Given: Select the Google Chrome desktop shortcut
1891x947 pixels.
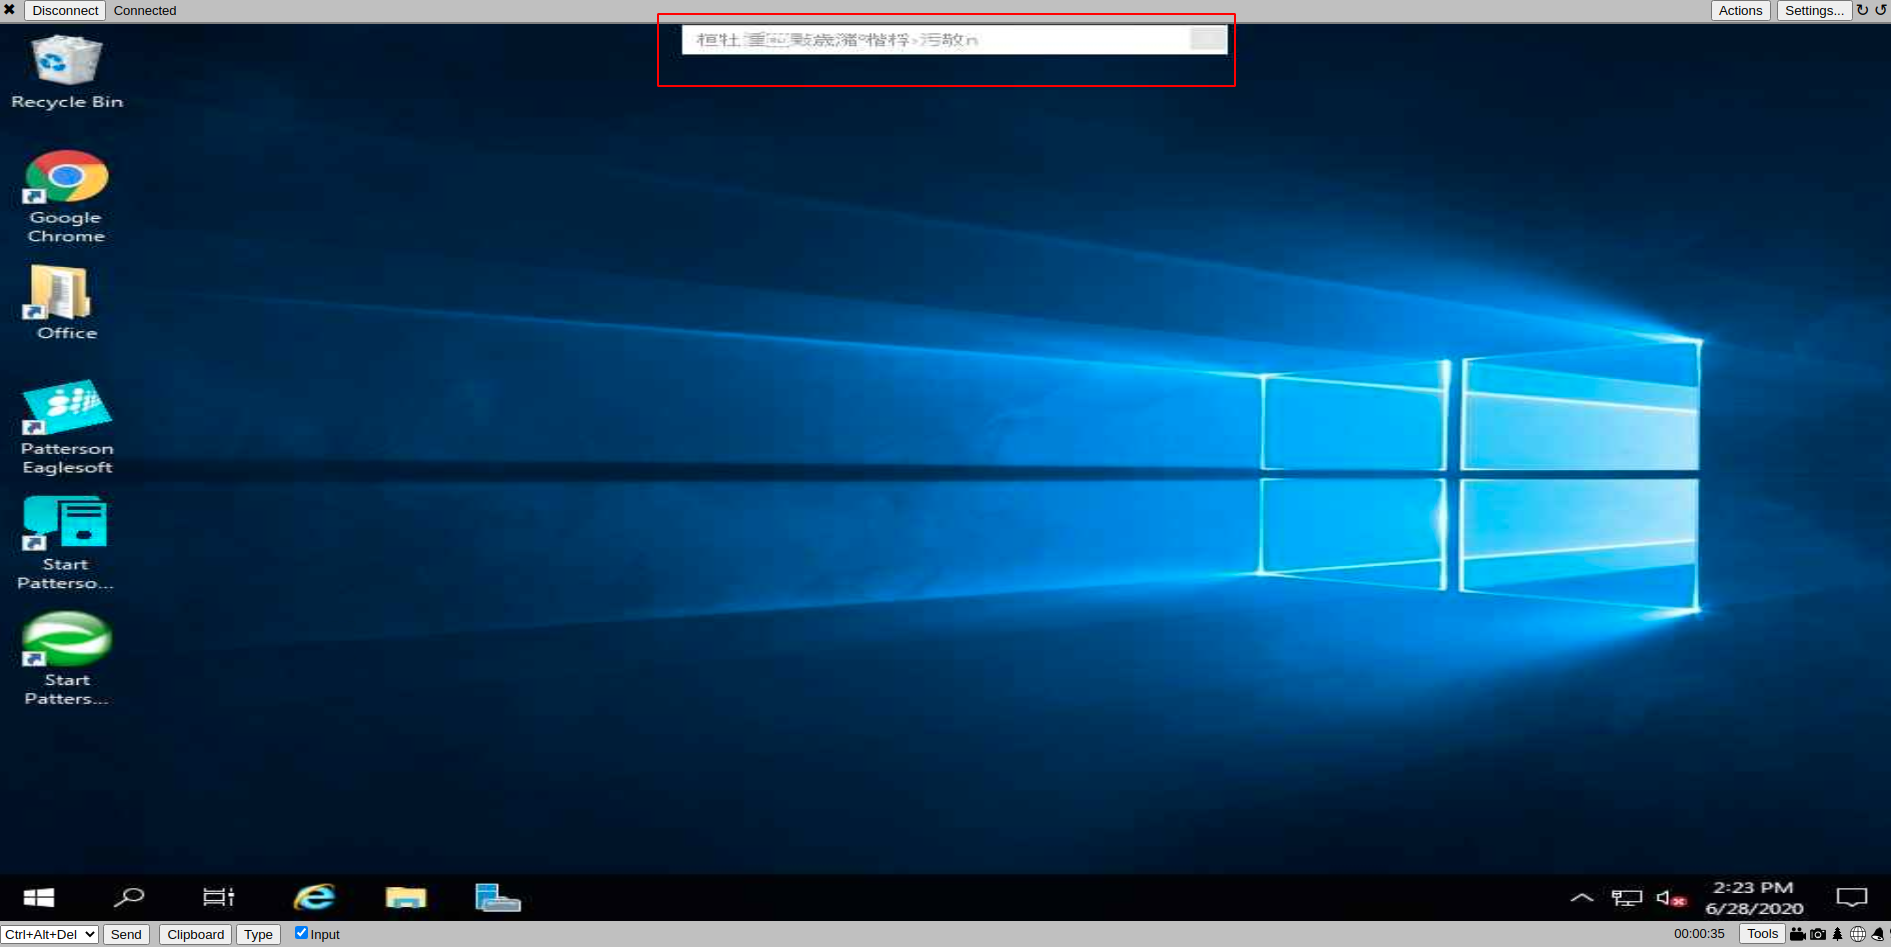Looking at the screenshot, I should 66,197.
